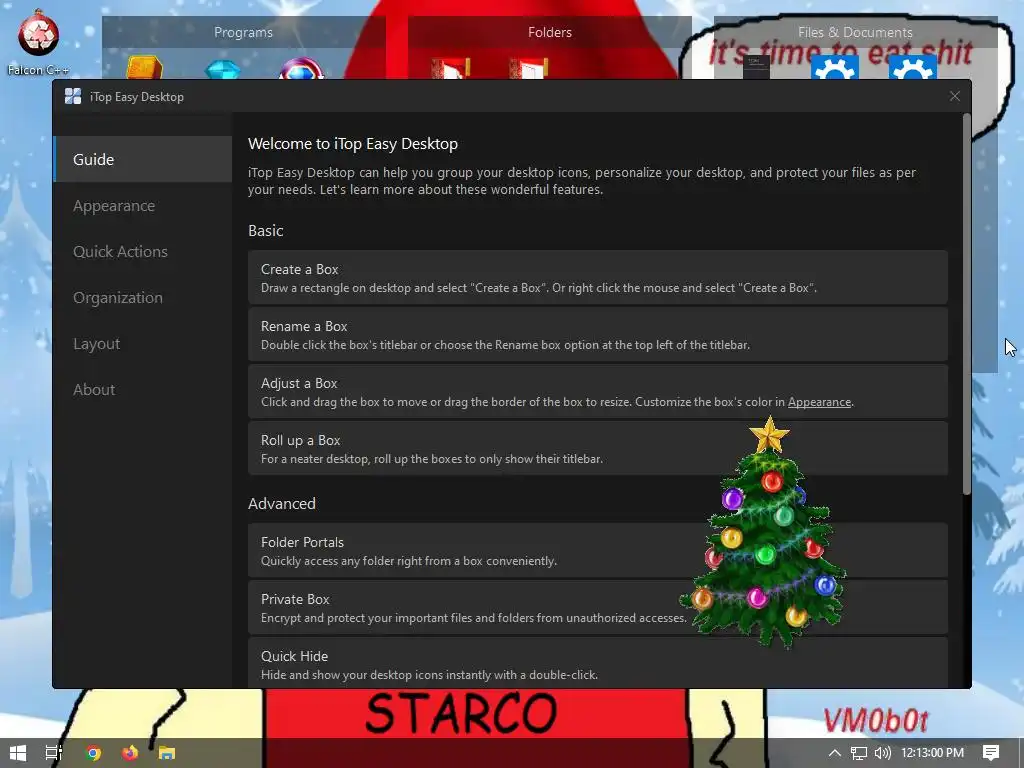Viewport: 1024px width, 768px height.
Task: Open the Private Box guide card
Action: coord(598,607)
